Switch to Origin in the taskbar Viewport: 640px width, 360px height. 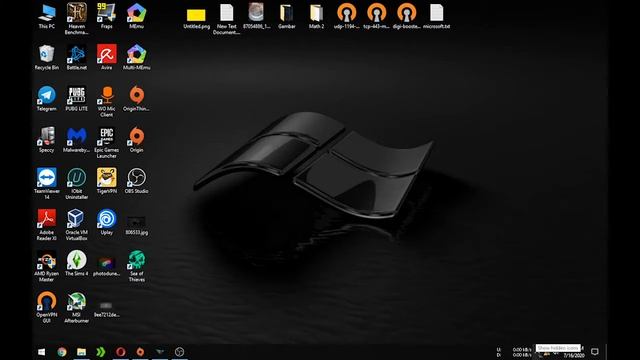coord(140,352)
